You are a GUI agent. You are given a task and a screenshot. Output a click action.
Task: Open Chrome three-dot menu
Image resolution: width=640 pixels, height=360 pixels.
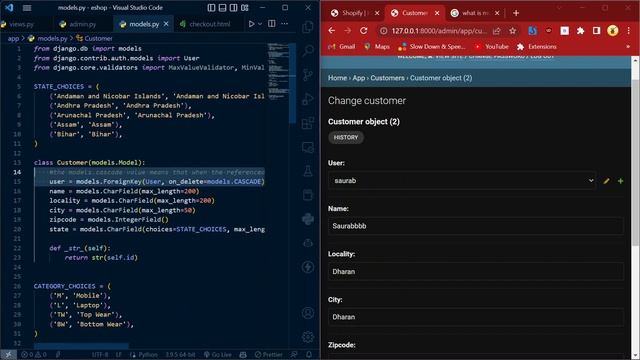629,31
